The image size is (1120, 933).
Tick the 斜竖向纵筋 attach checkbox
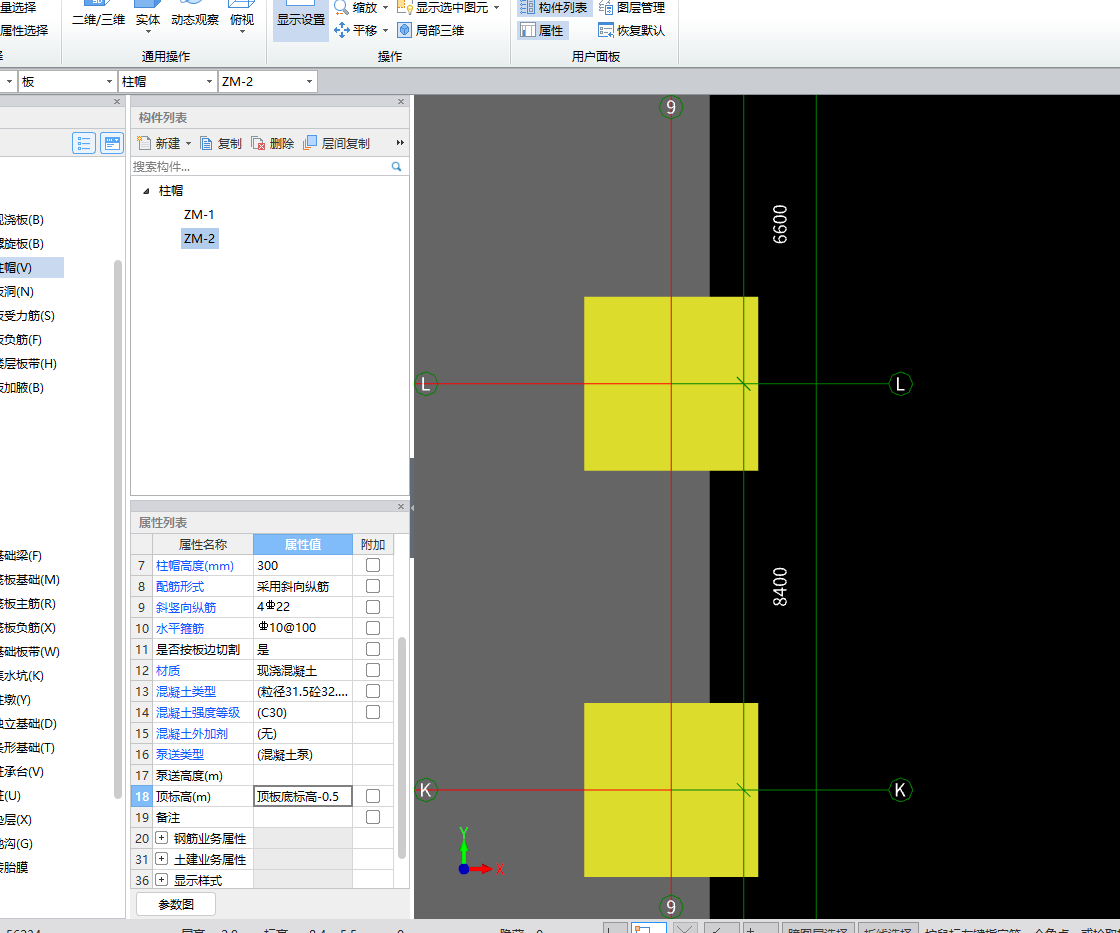tap(373, 607)
